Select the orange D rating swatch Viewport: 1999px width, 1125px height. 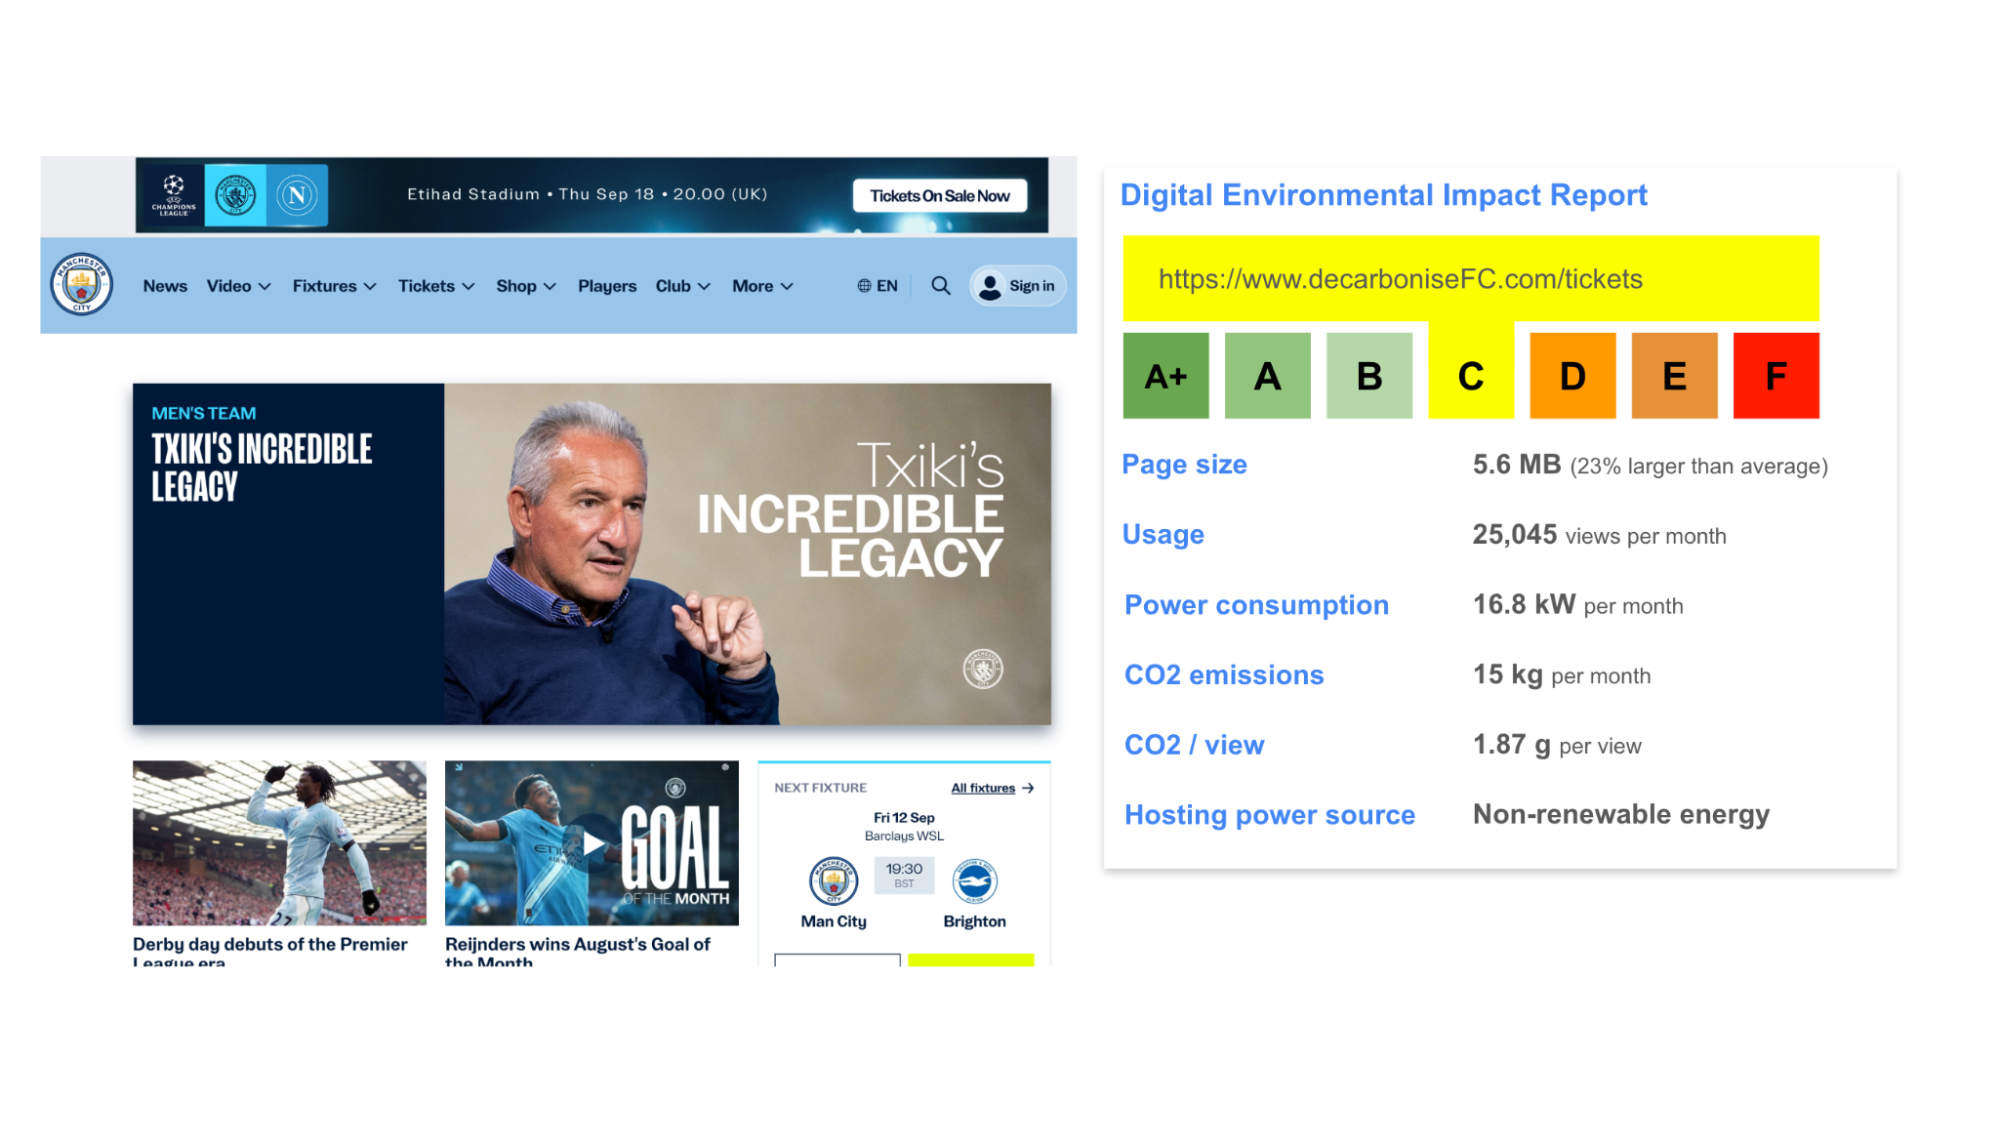pos(1573,376)
